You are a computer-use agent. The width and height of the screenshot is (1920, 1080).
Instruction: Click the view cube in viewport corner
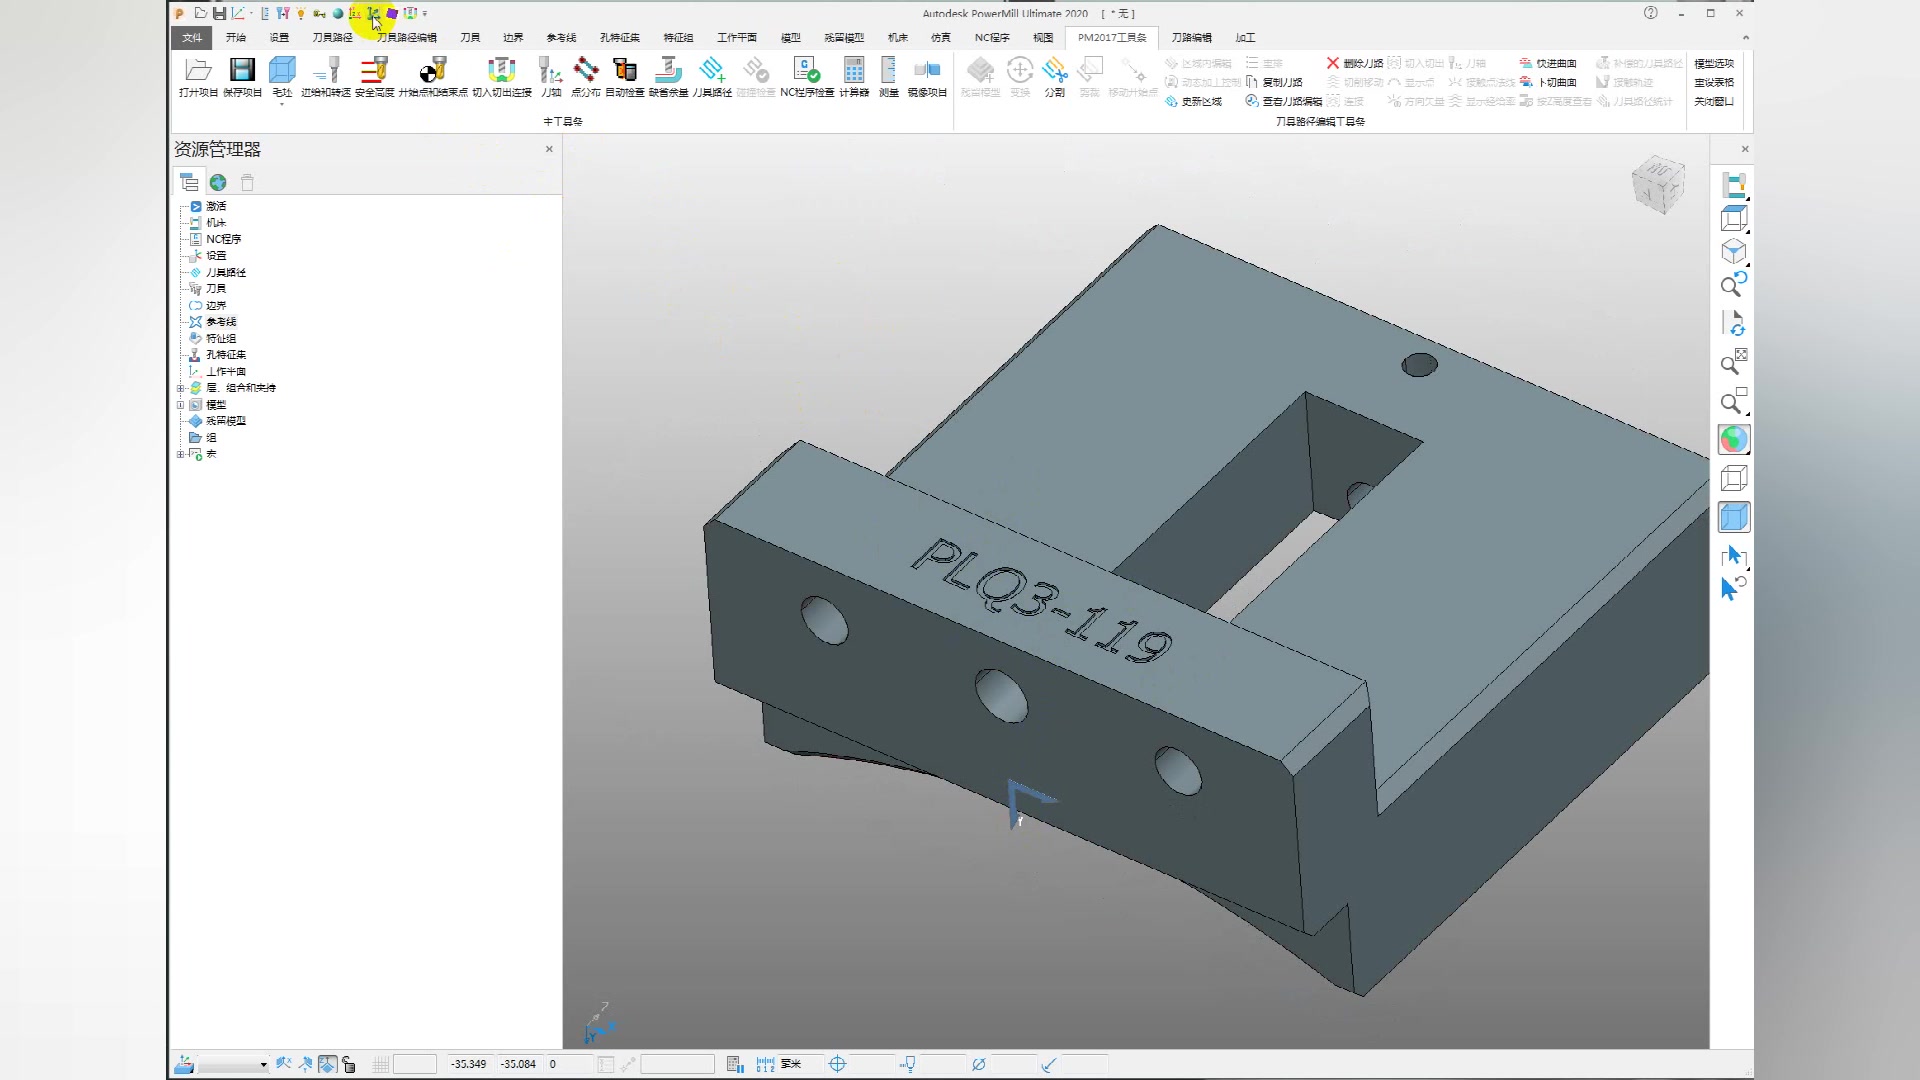(1658, 184)
